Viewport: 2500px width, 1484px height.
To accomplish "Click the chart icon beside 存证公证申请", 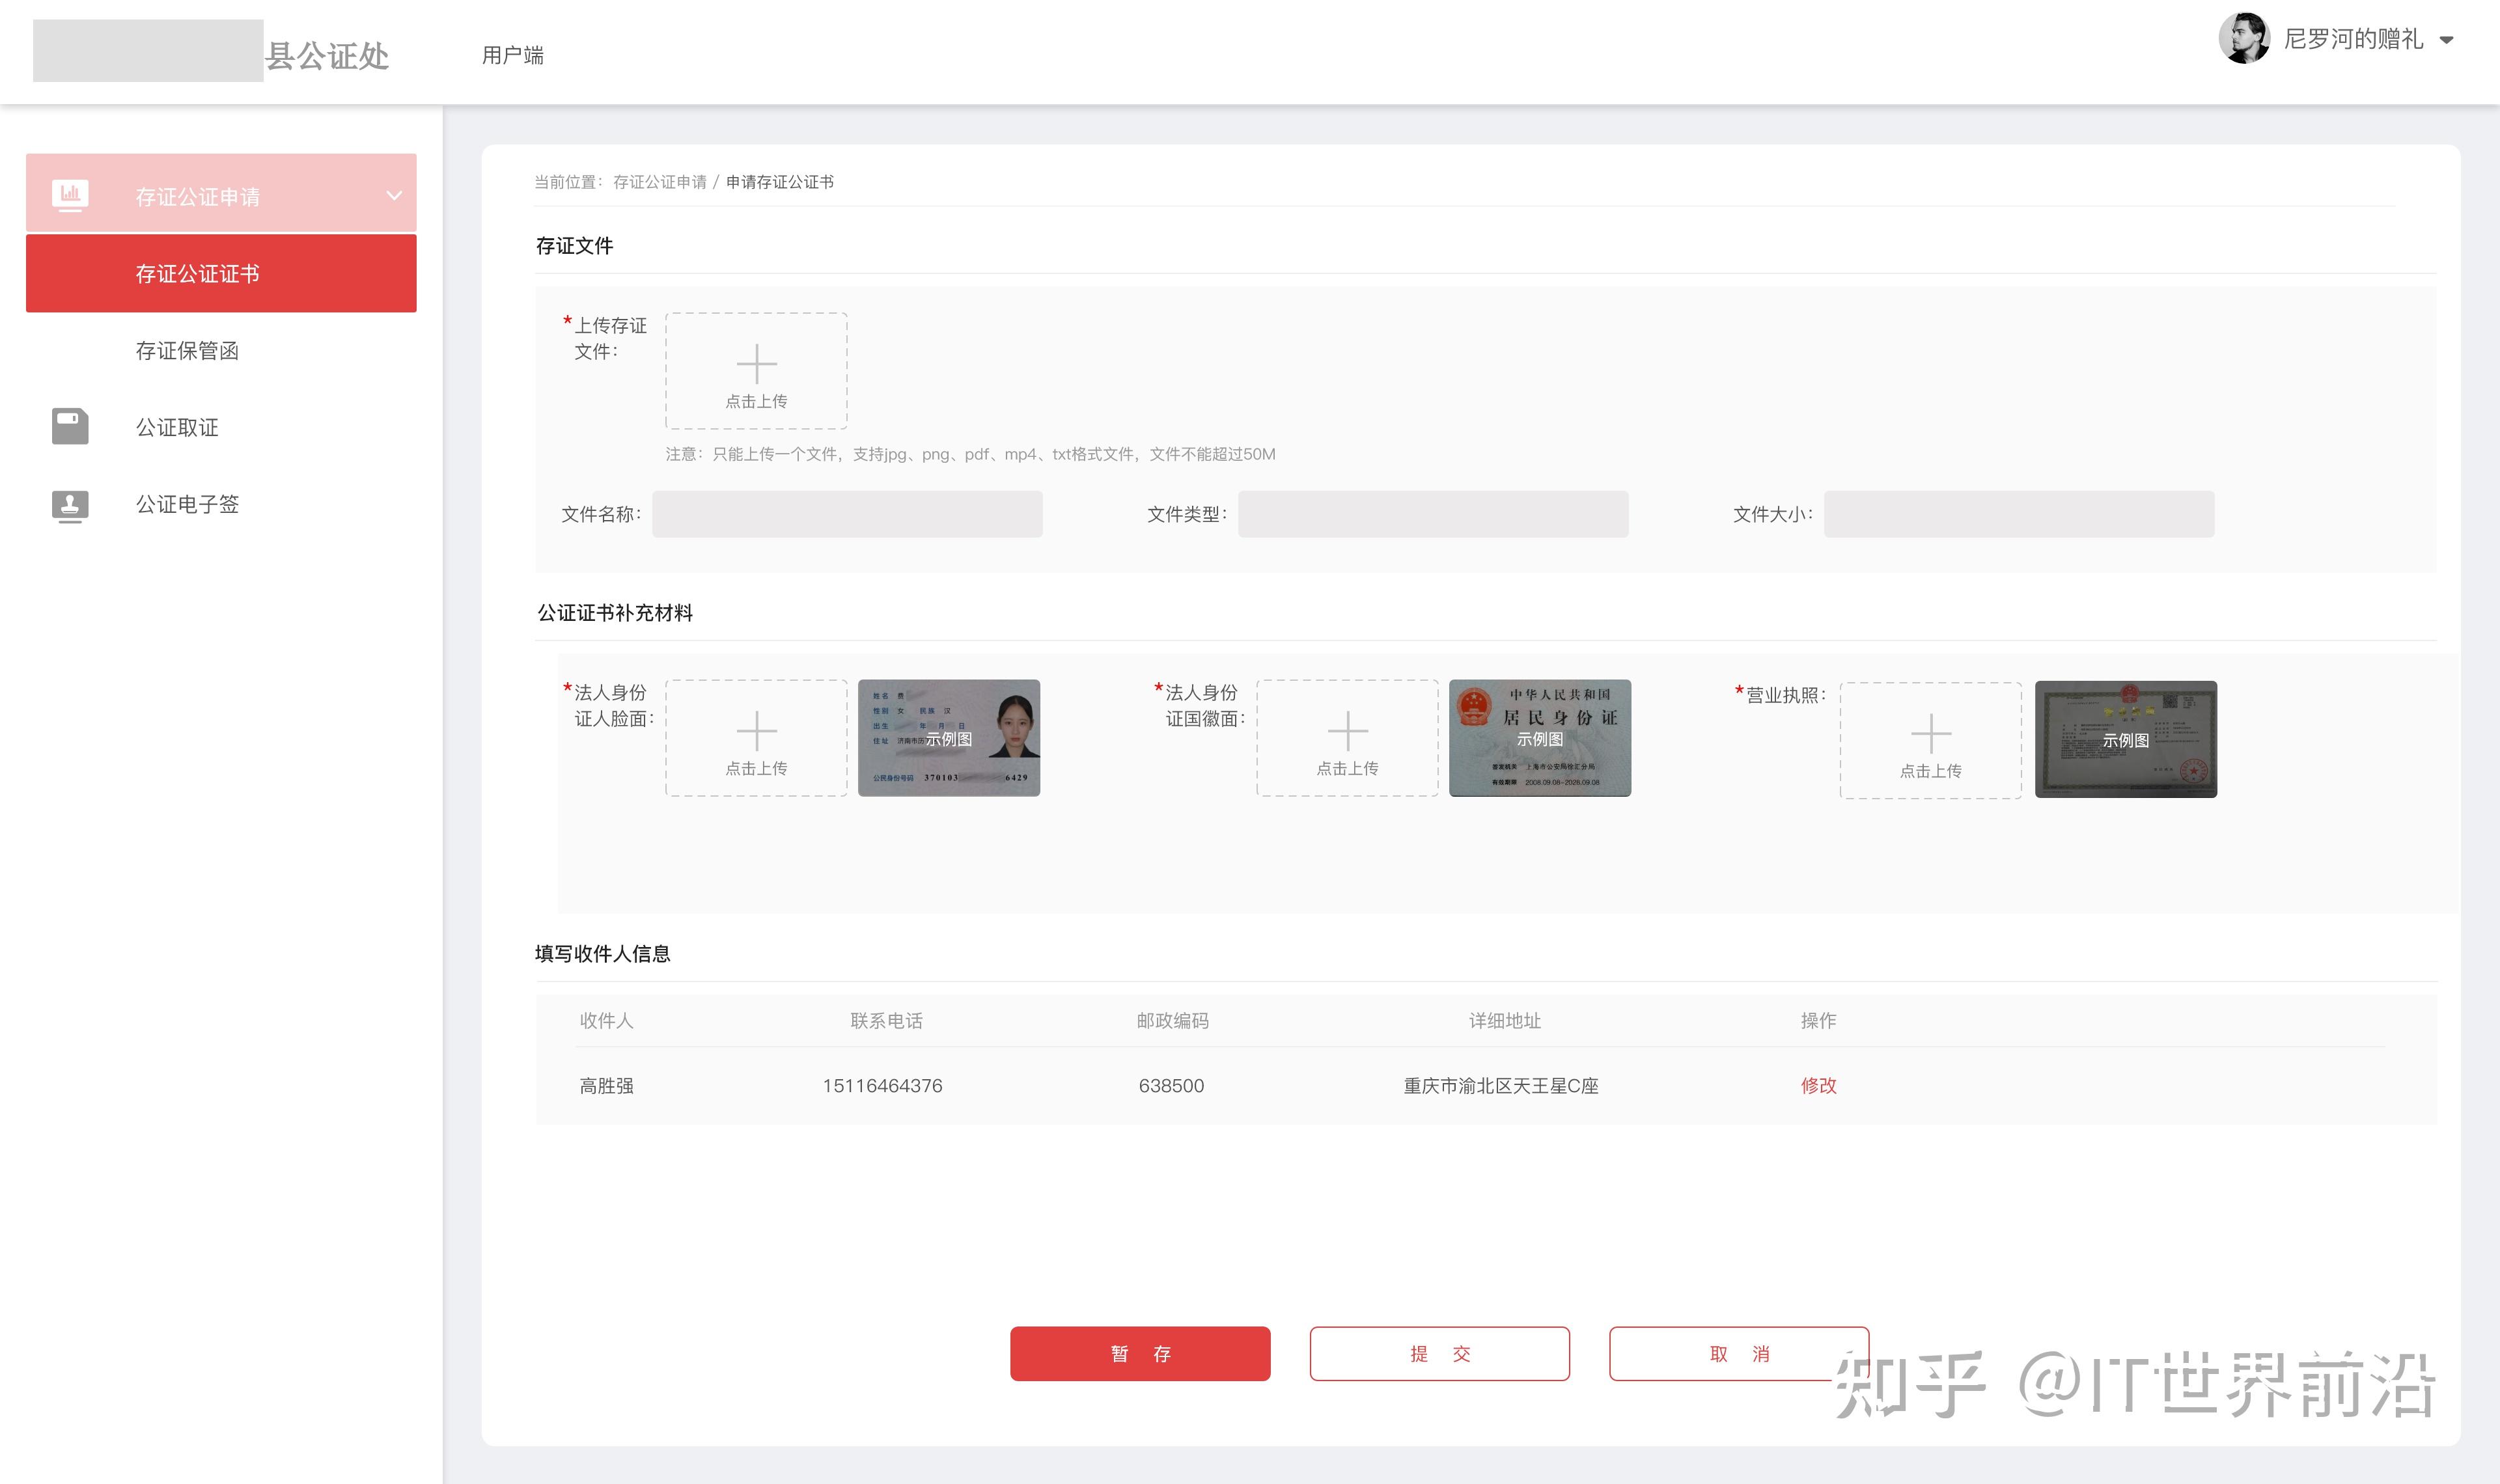I will [x=70, y=194].
